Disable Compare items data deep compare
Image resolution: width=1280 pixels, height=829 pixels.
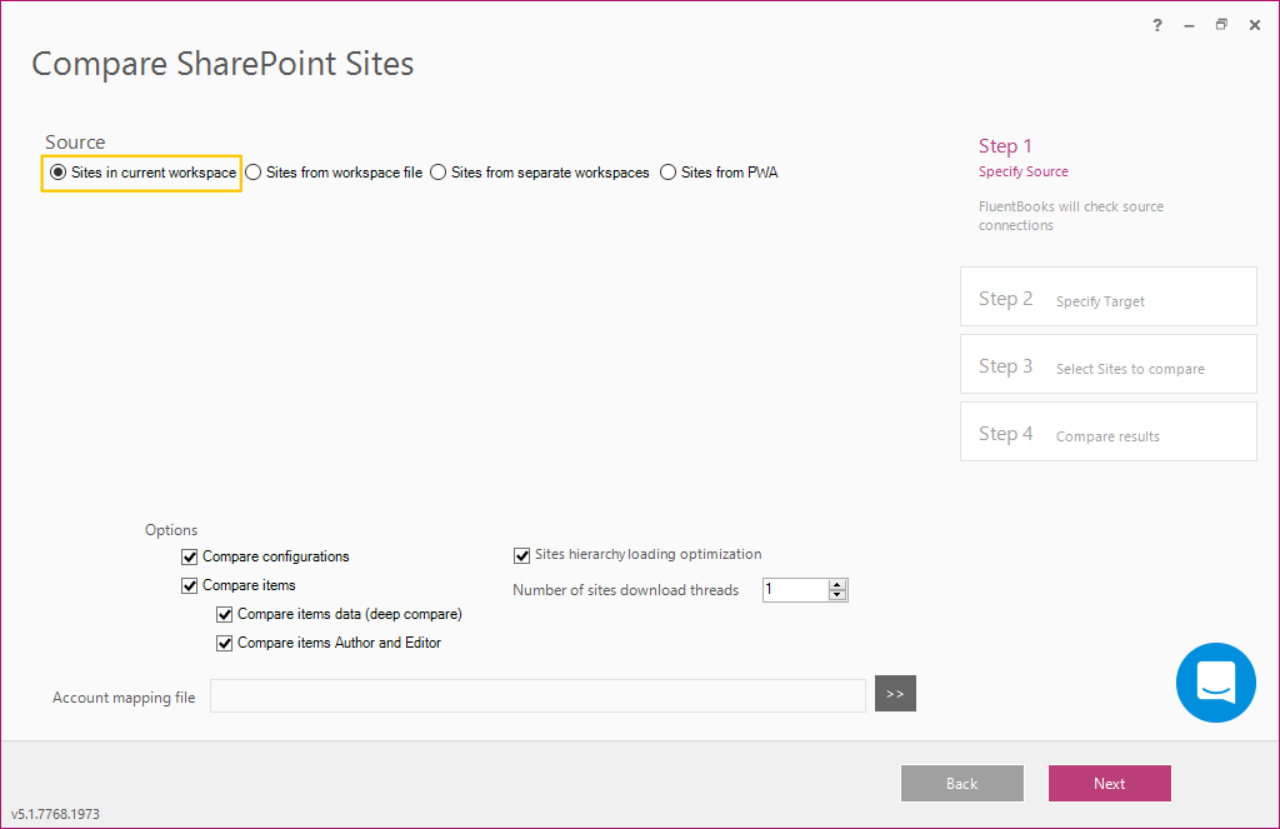(x=224, y=615)
